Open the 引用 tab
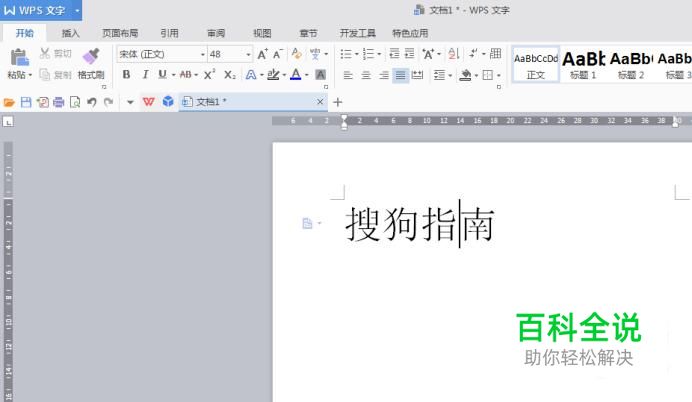The image size is (692, 402). [169, 33]
